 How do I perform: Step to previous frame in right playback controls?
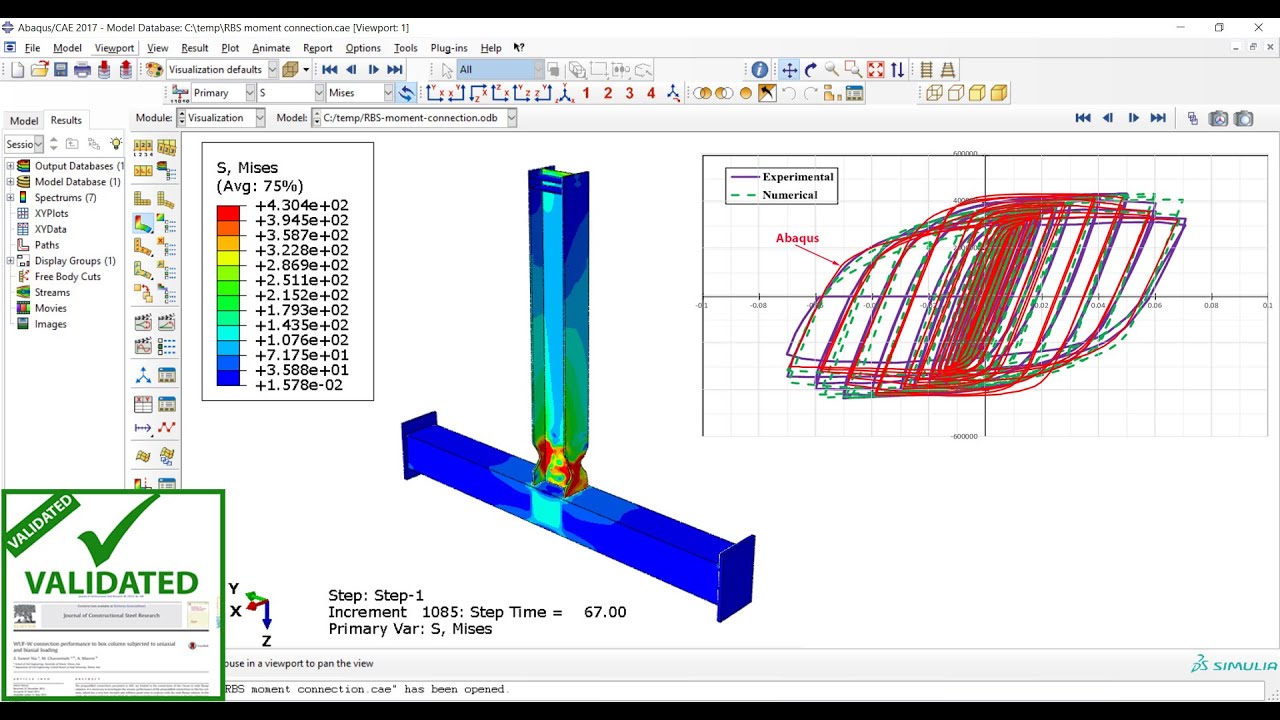1108,118
